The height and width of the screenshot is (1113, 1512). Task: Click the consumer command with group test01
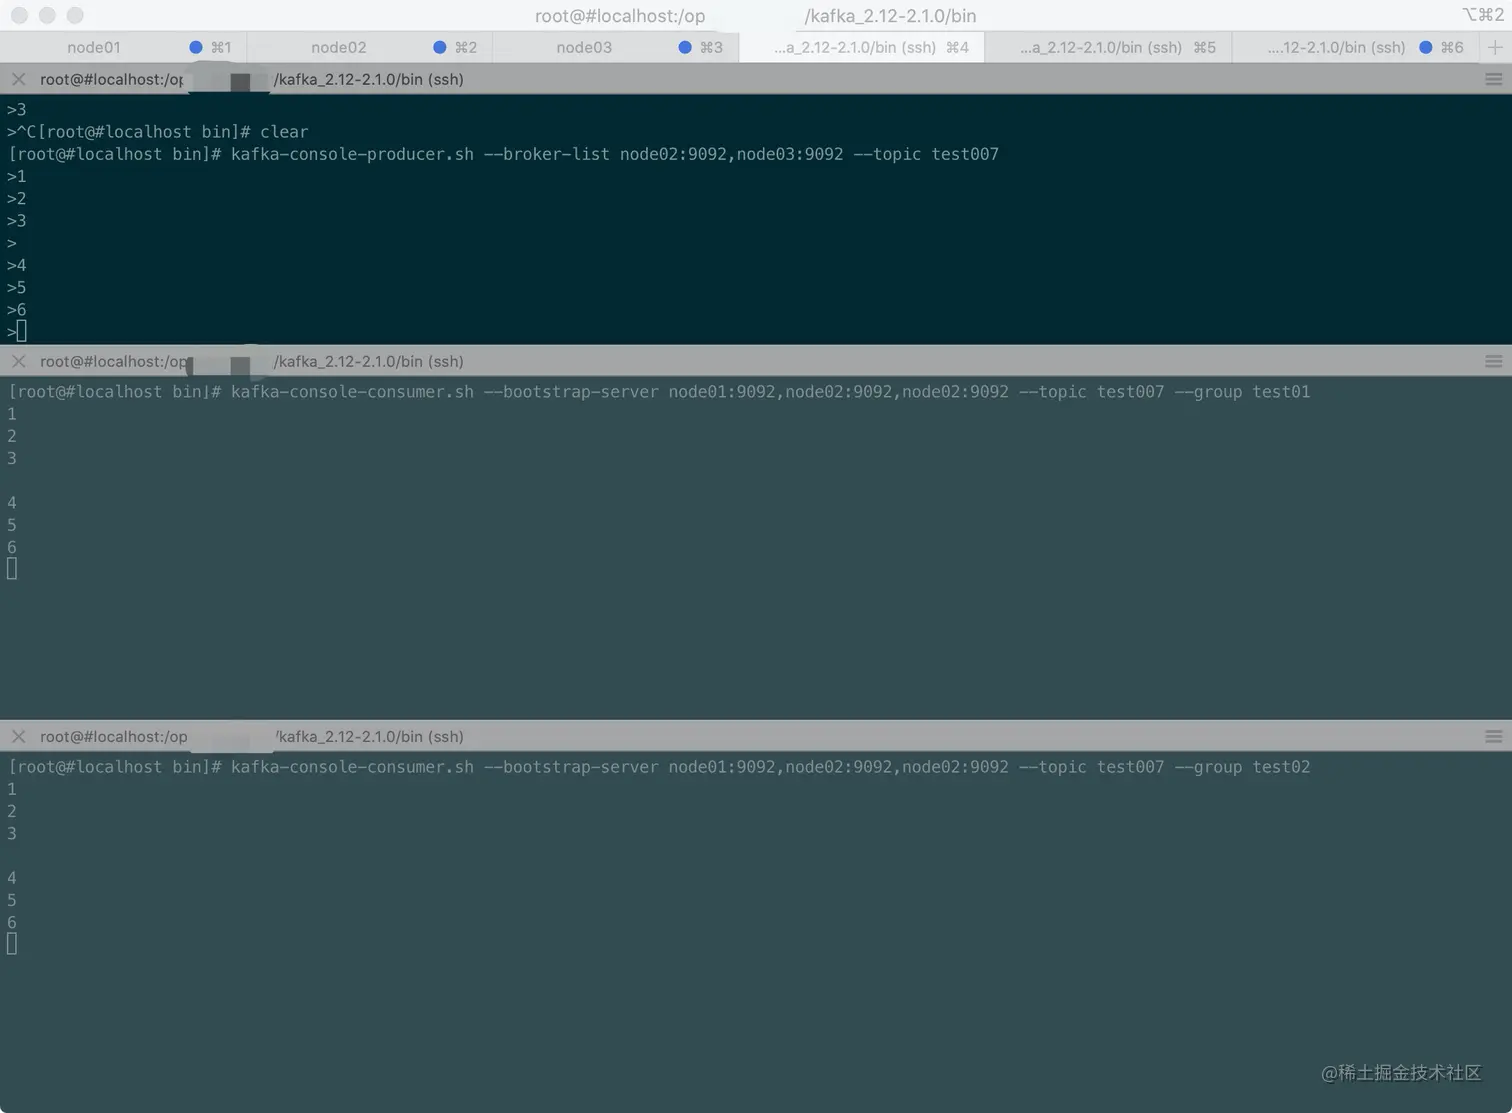[x=659, y=392]
